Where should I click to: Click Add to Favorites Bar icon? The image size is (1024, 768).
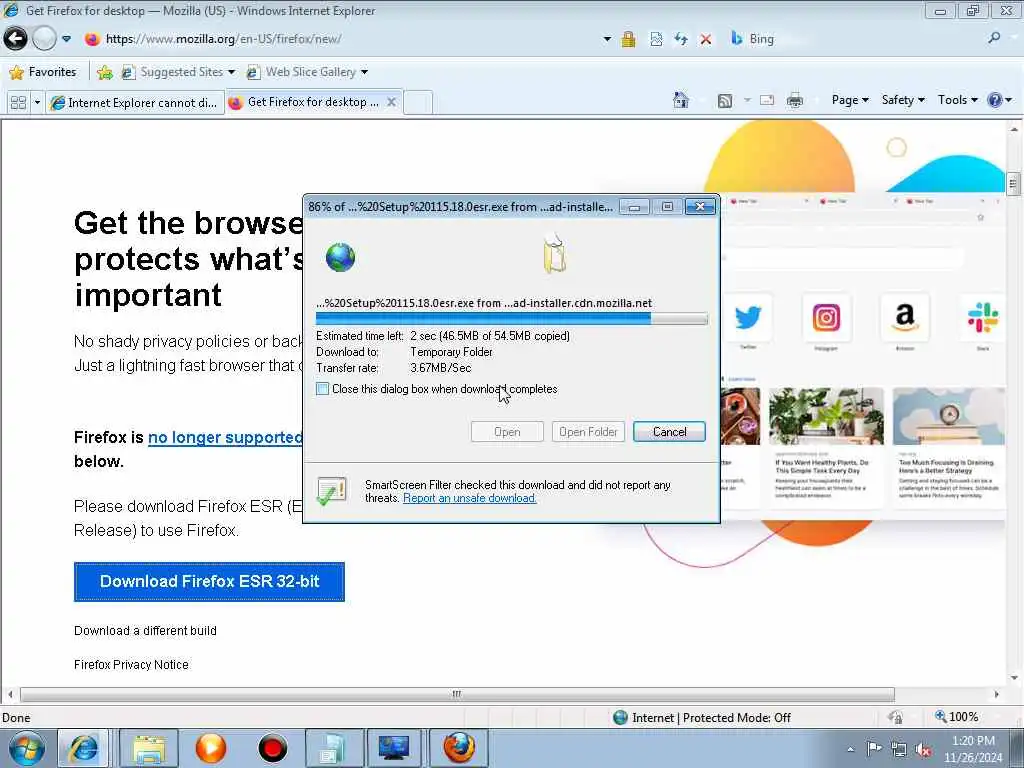[104, 72]
